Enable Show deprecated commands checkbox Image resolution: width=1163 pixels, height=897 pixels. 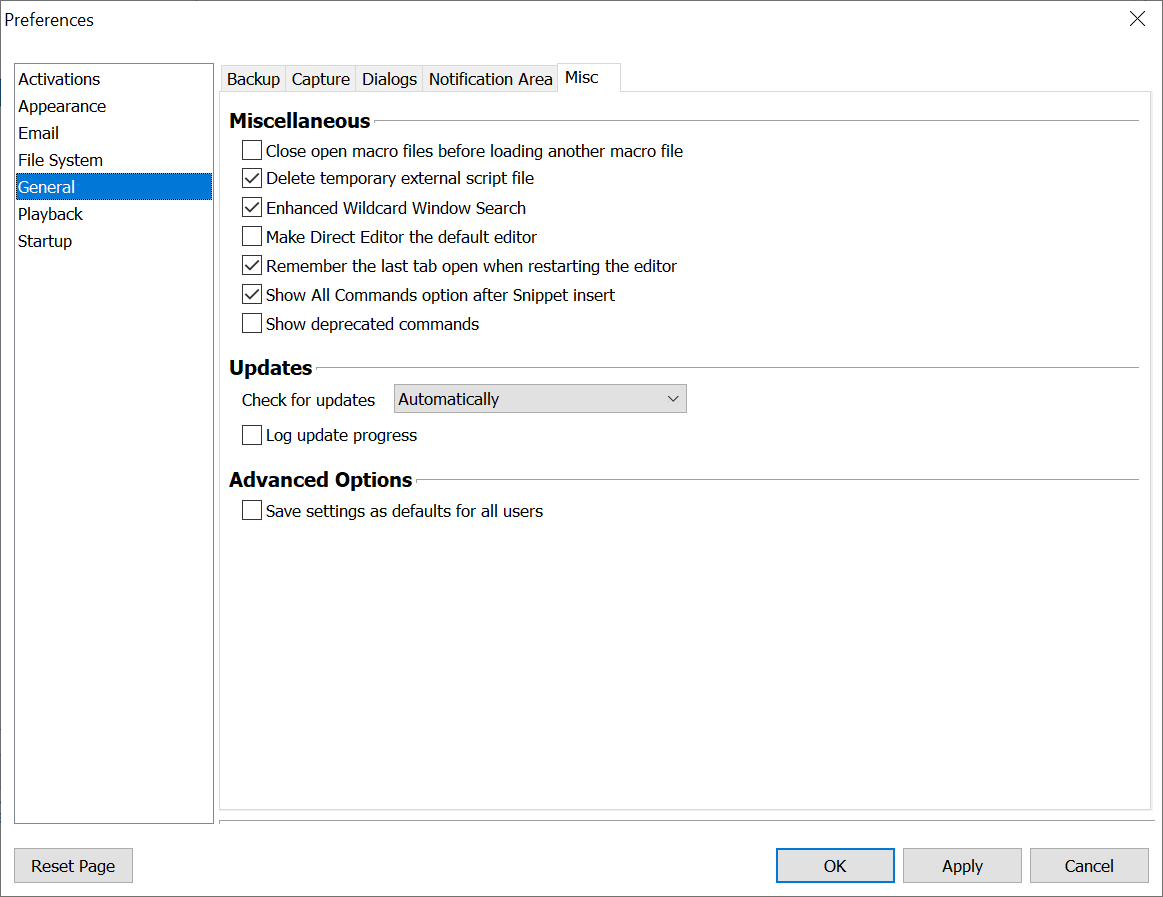pyautogui.click(x=252, y=324)
